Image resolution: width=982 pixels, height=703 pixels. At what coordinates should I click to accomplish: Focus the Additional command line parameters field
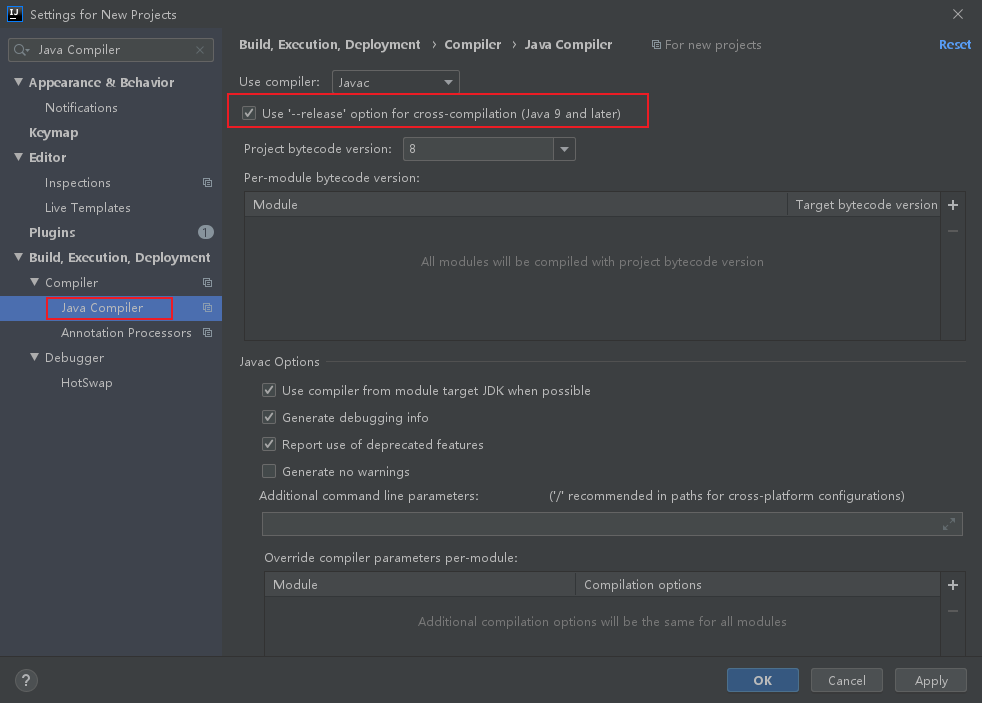point(612,524)
